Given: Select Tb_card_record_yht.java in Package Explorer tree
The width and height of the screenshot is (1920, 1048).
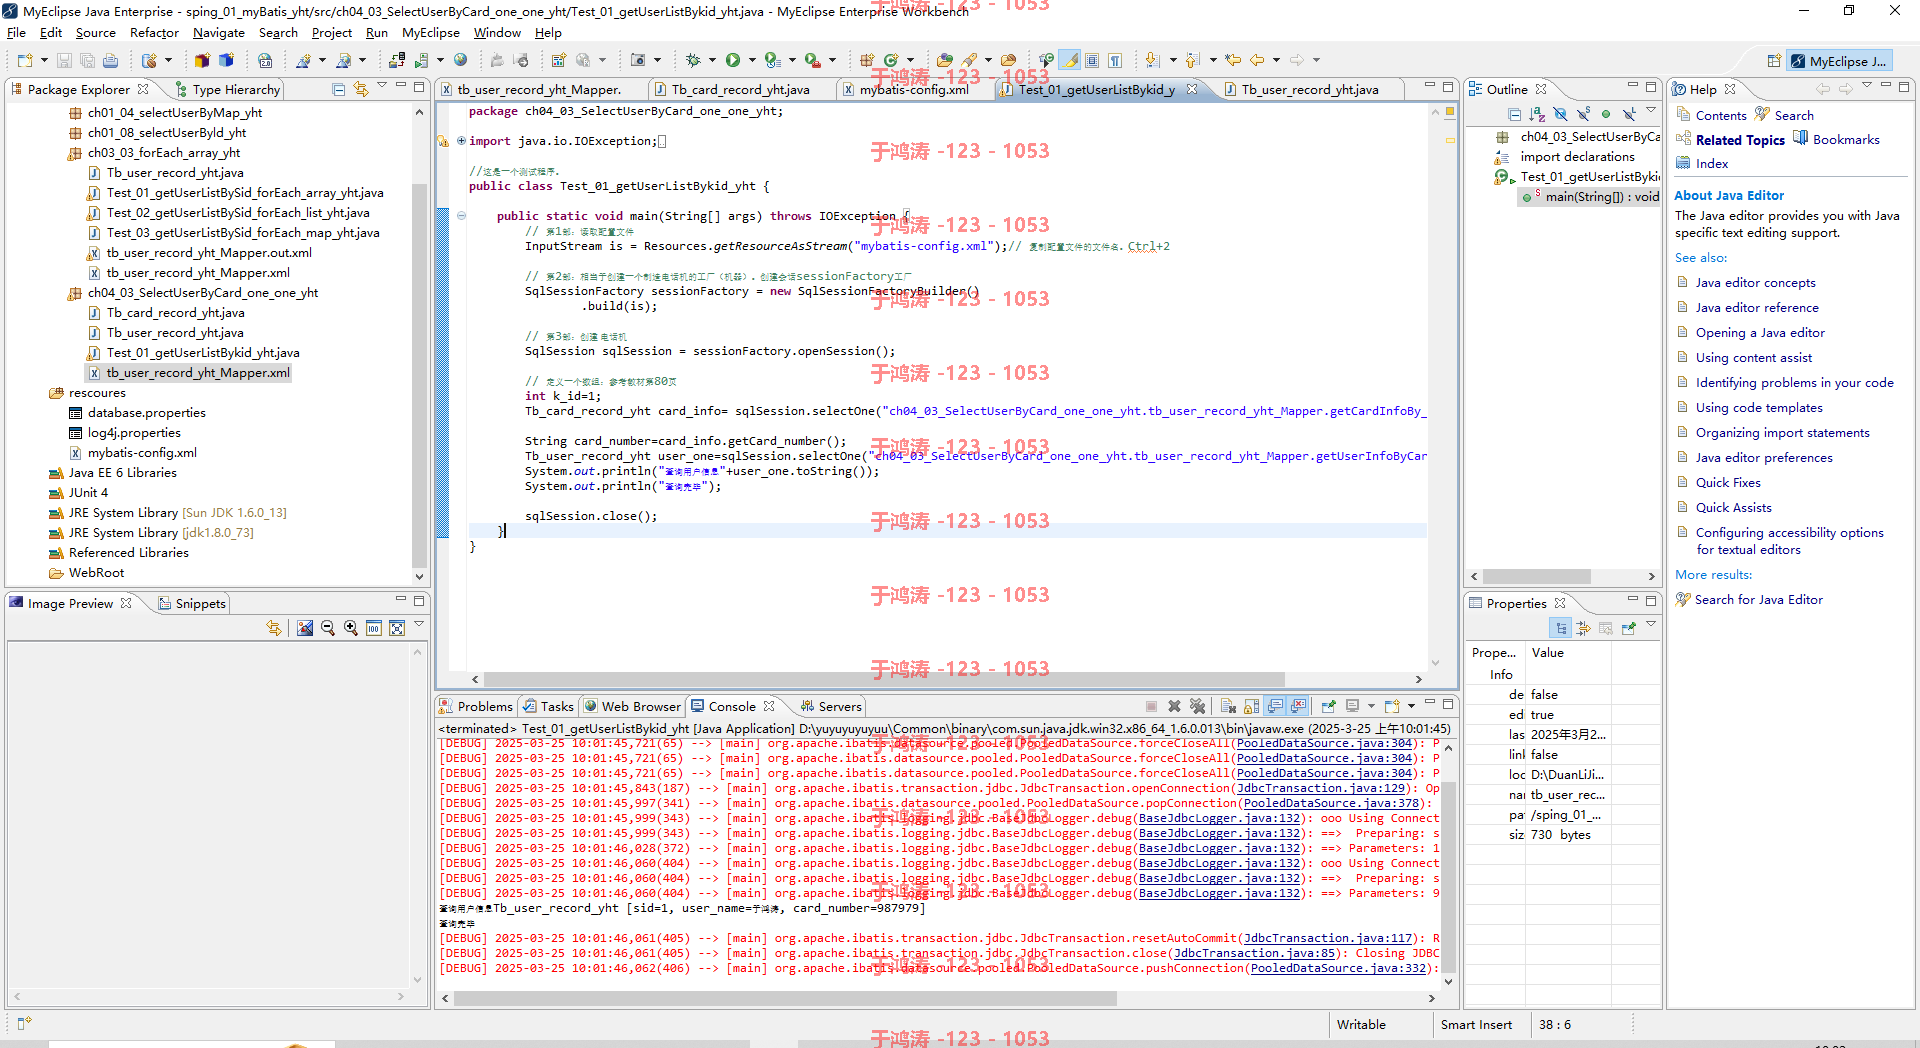Looking at the screenshot, I should pyautogui.click(x=175, y=313).
